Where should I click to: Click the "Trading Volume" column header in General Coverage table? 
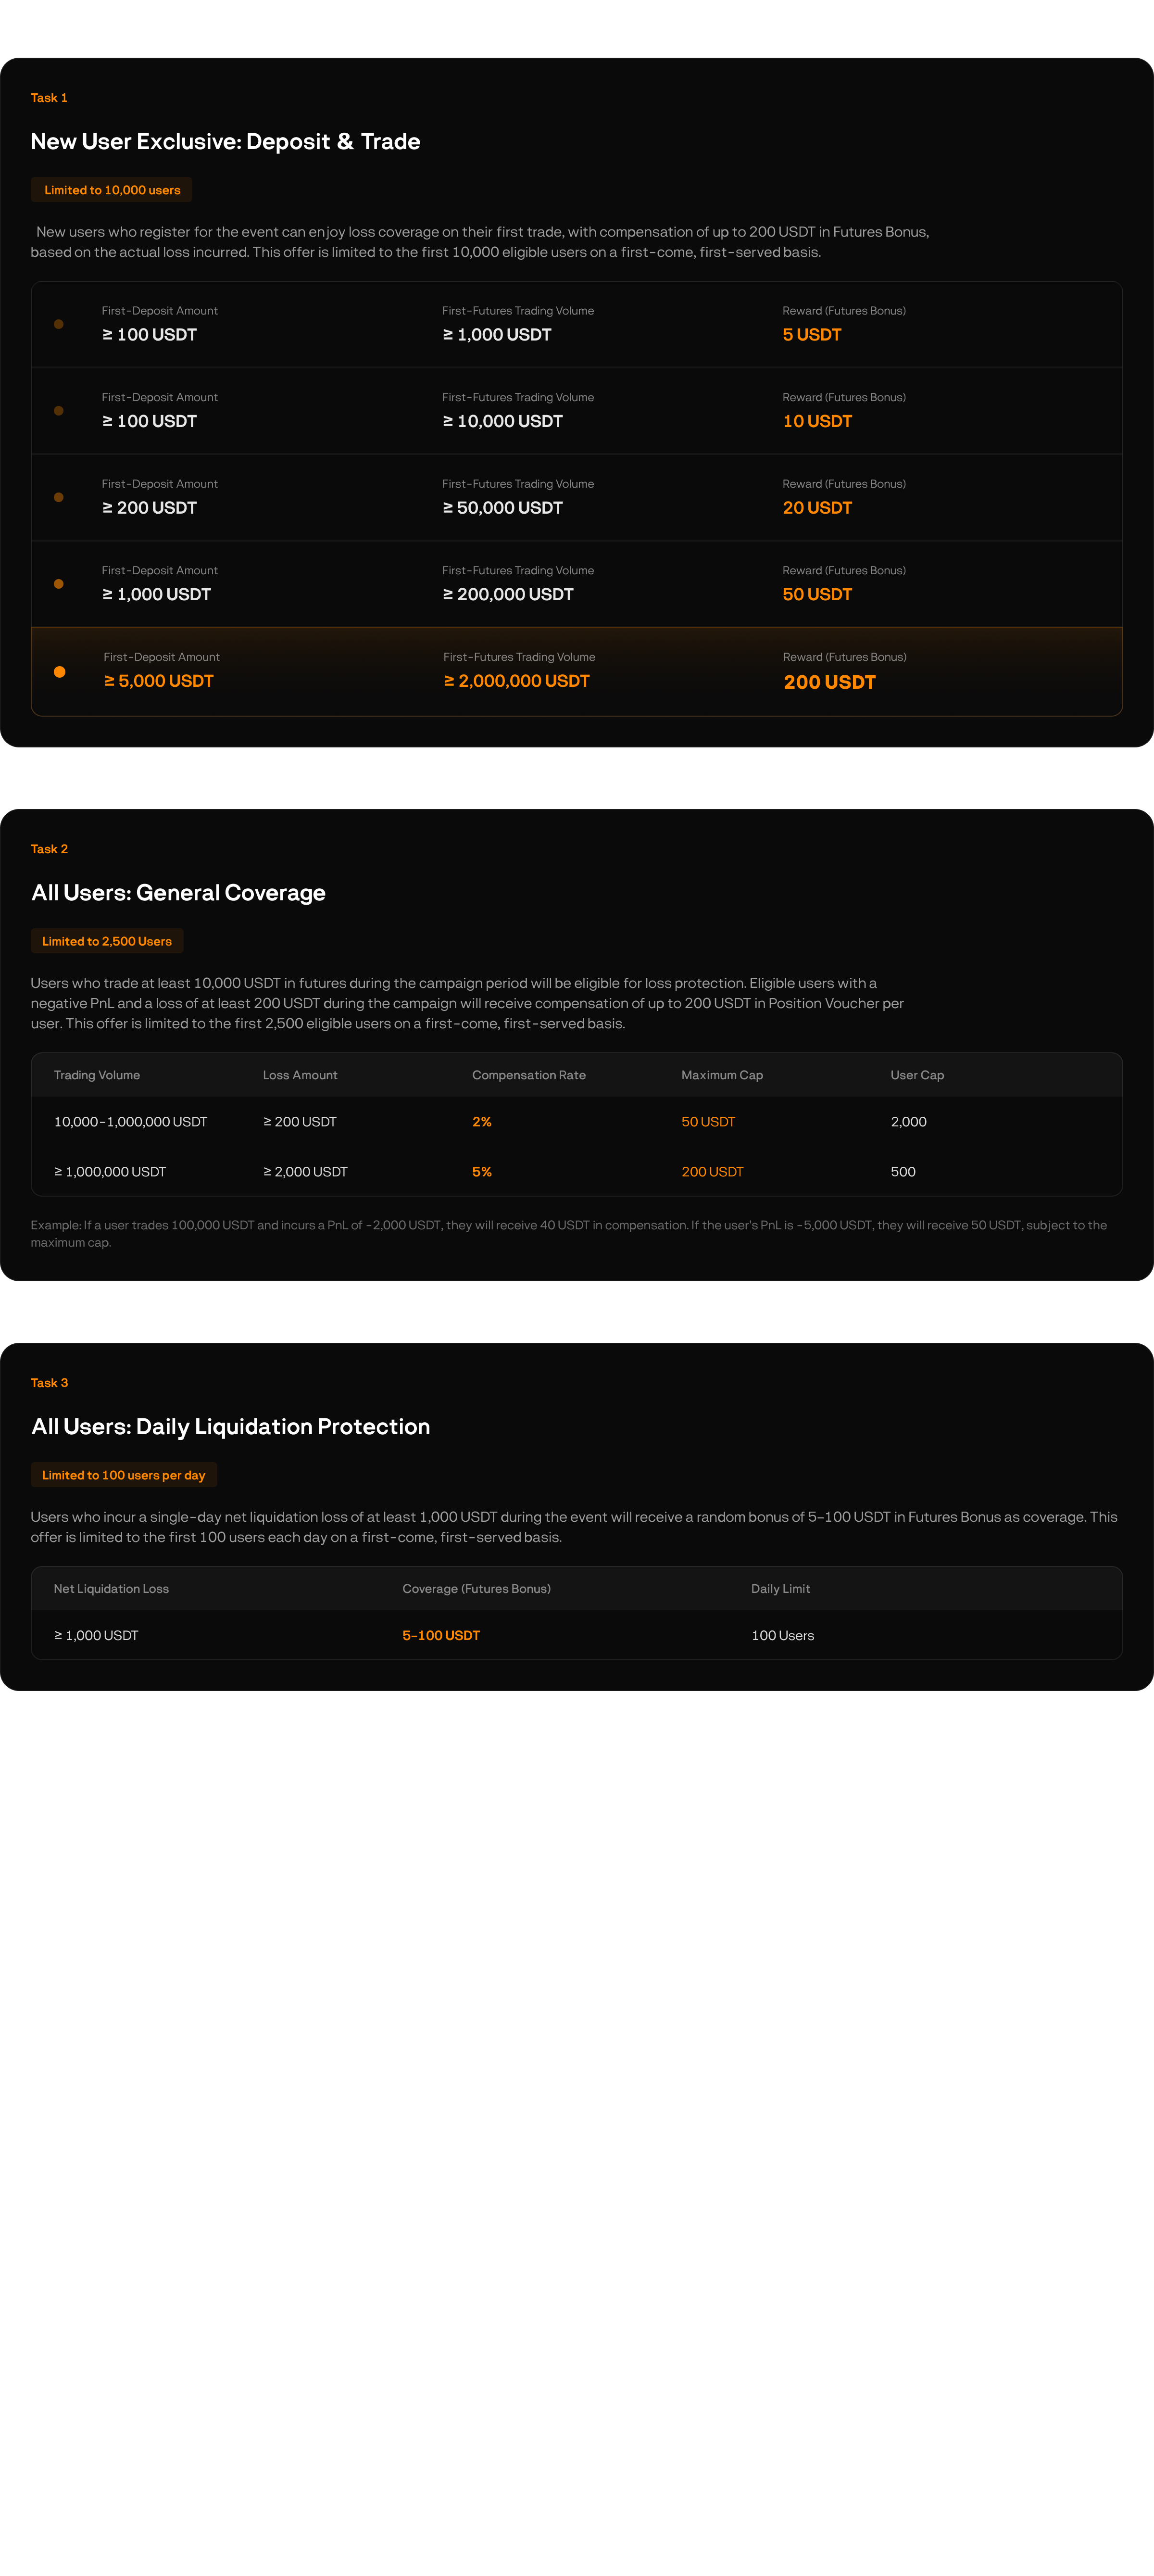tap(97, 1075)
